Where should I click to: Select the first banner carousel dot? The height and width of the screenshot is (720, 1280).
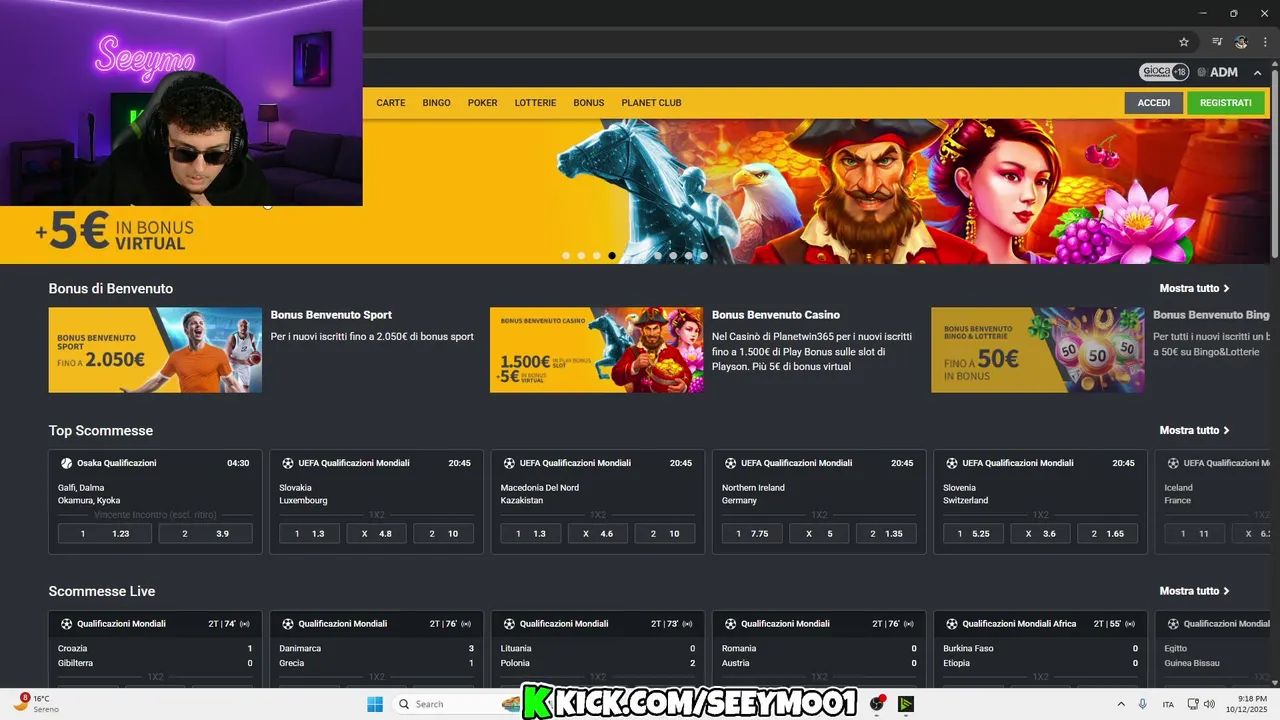pyautogui.click(x=566, y=256)
